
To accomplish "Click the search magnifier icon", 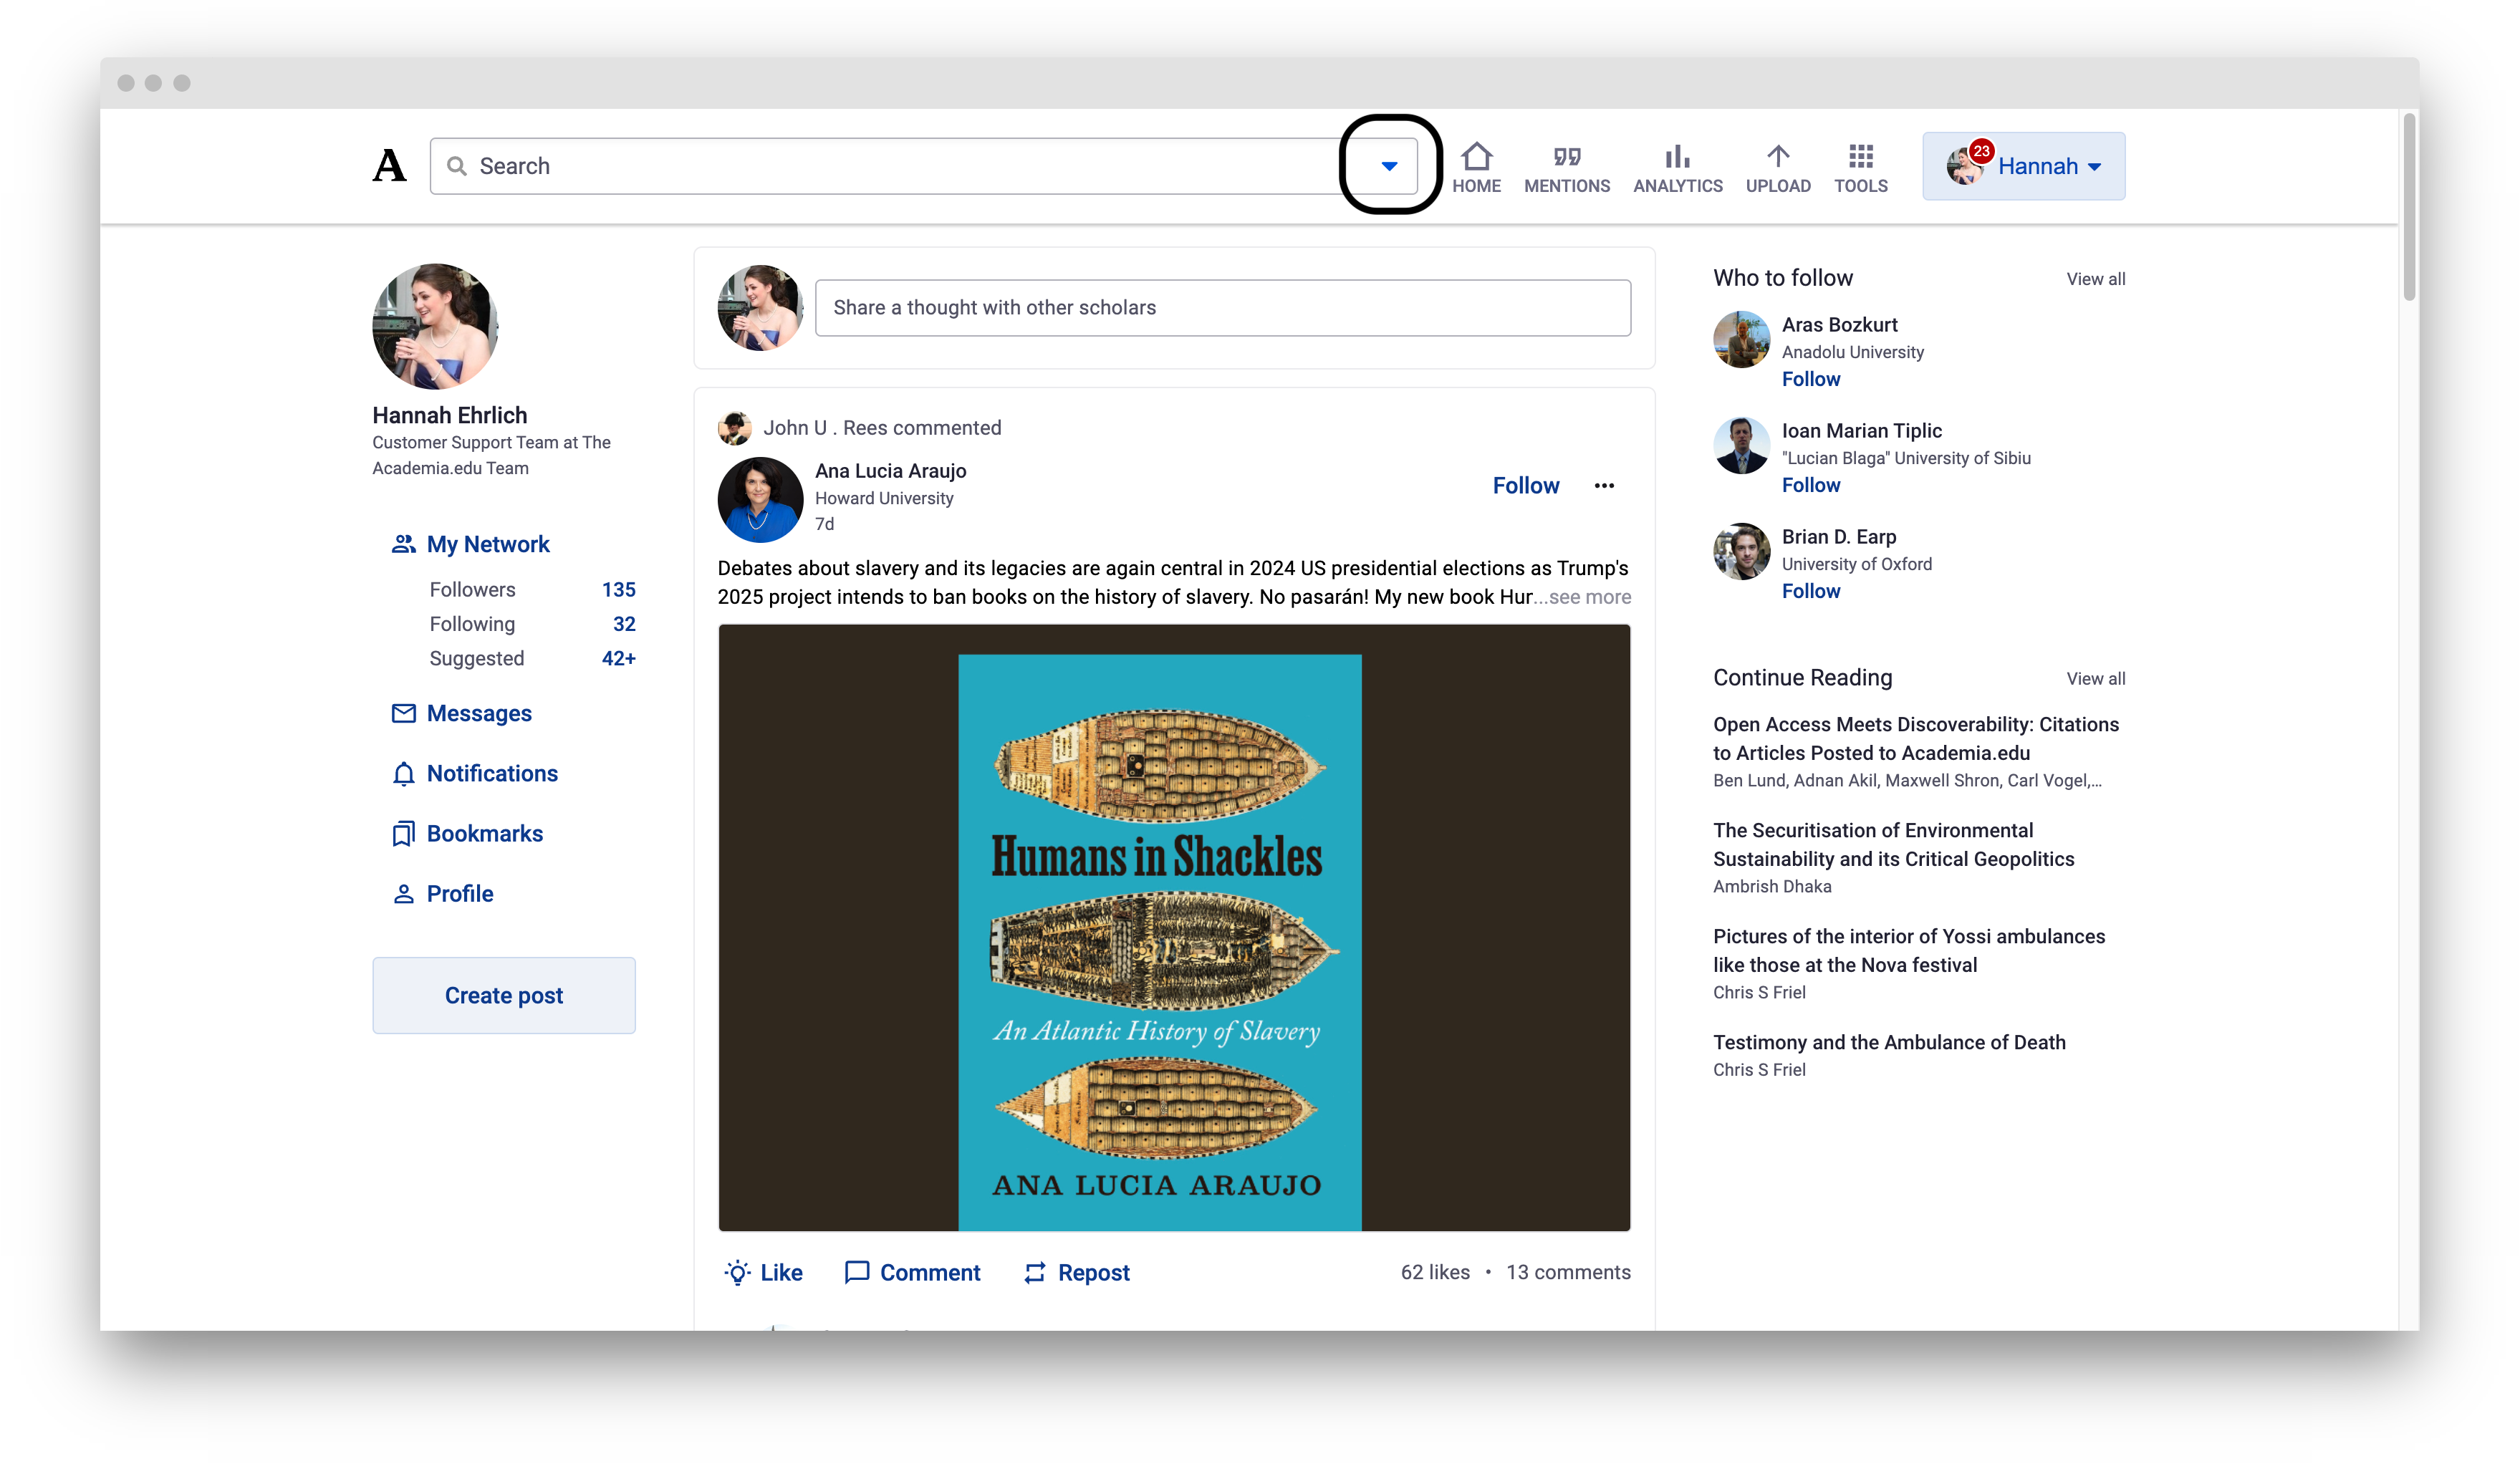I will [456, 166].
